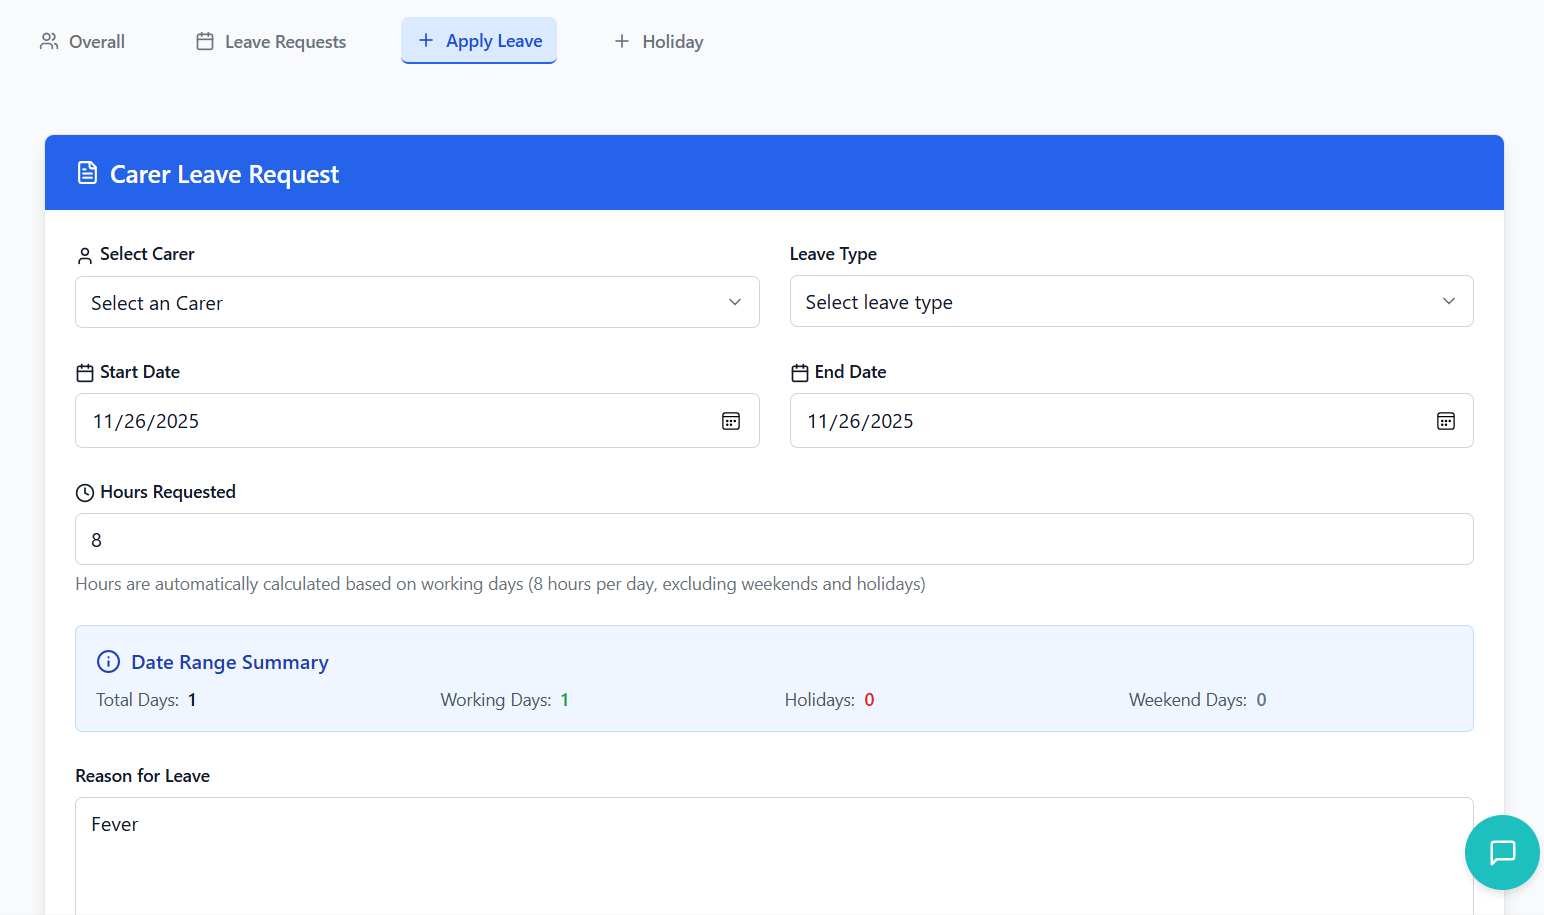Open the Leave Requests tab
Screen dimensions: 1544x915
tap(271, 42)
